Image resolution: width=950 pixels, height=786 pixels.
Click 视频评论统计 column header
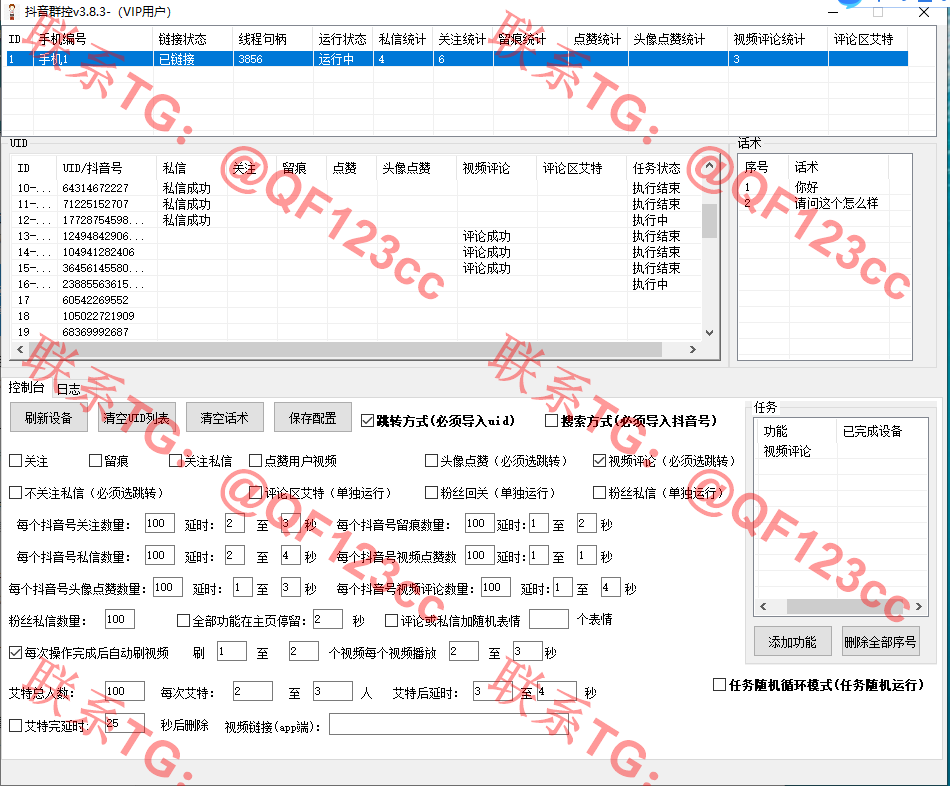point(778,39)
